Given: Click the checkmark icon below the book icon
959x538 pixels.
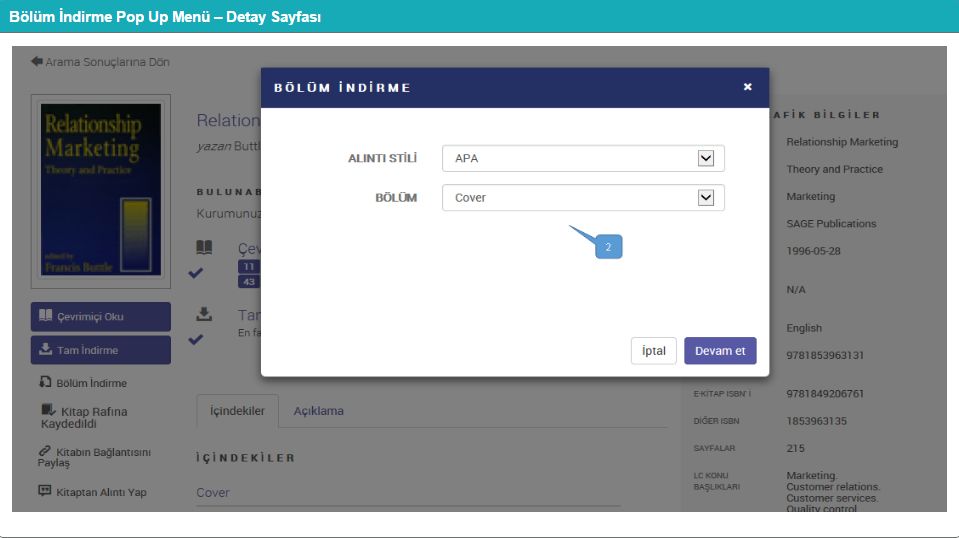Looking at the screenshot, I should coord(196,273).
